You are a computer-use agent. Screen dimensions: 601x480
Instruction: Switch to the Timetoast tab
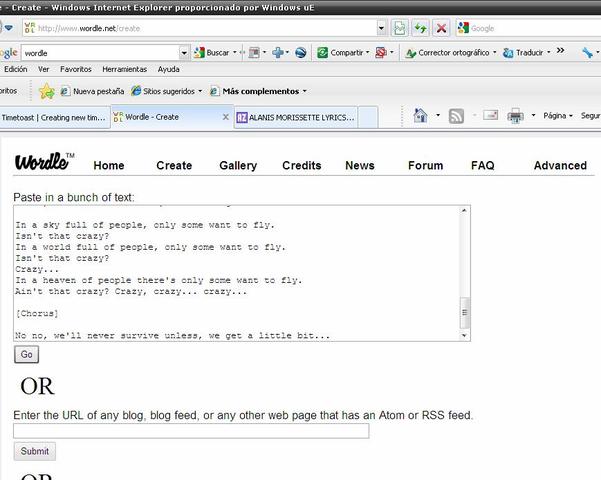[x=54, y=118]
